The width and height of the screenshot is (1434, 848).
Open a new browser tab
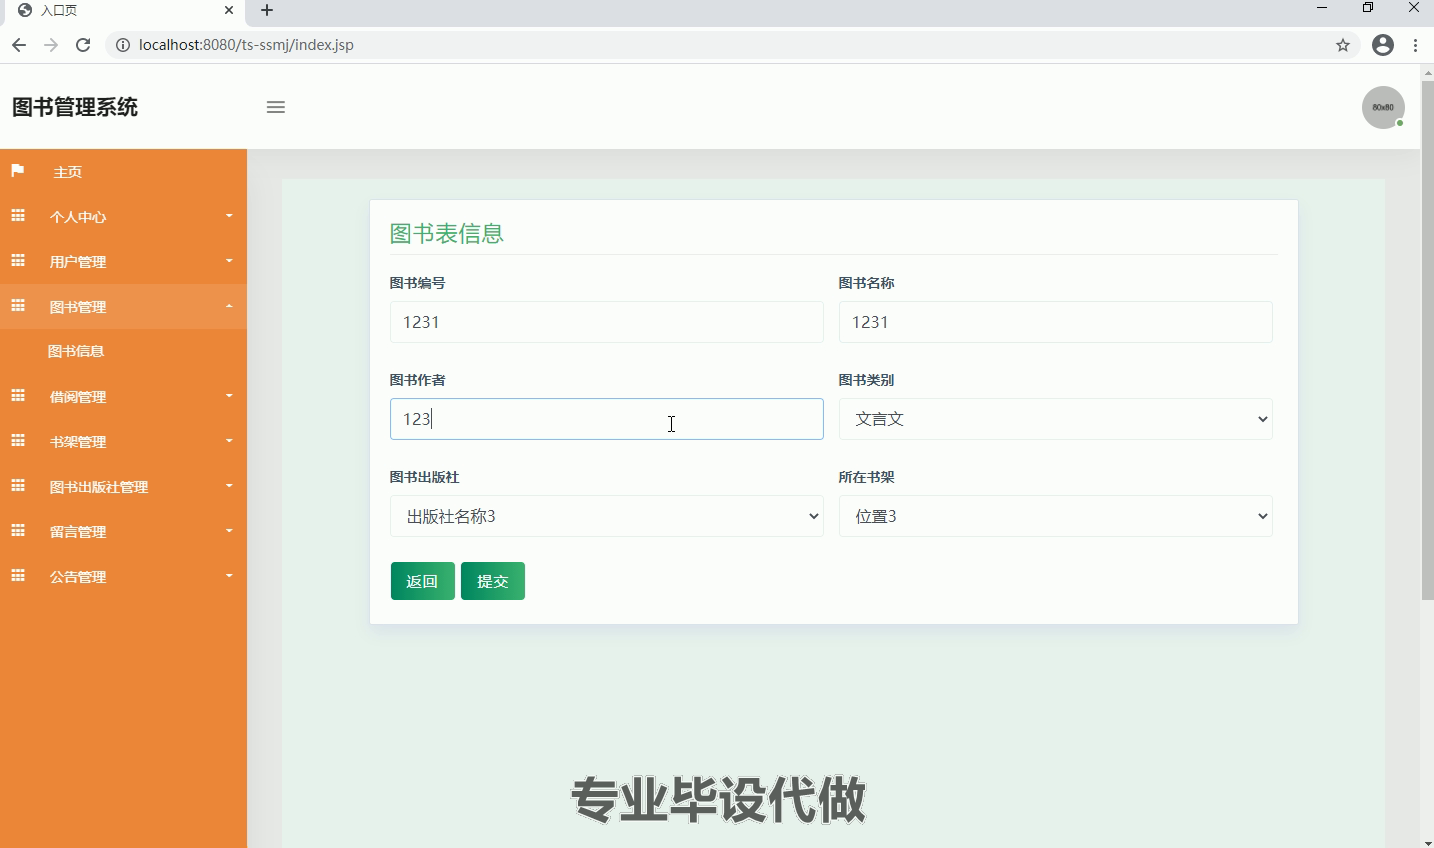point(267,10)
